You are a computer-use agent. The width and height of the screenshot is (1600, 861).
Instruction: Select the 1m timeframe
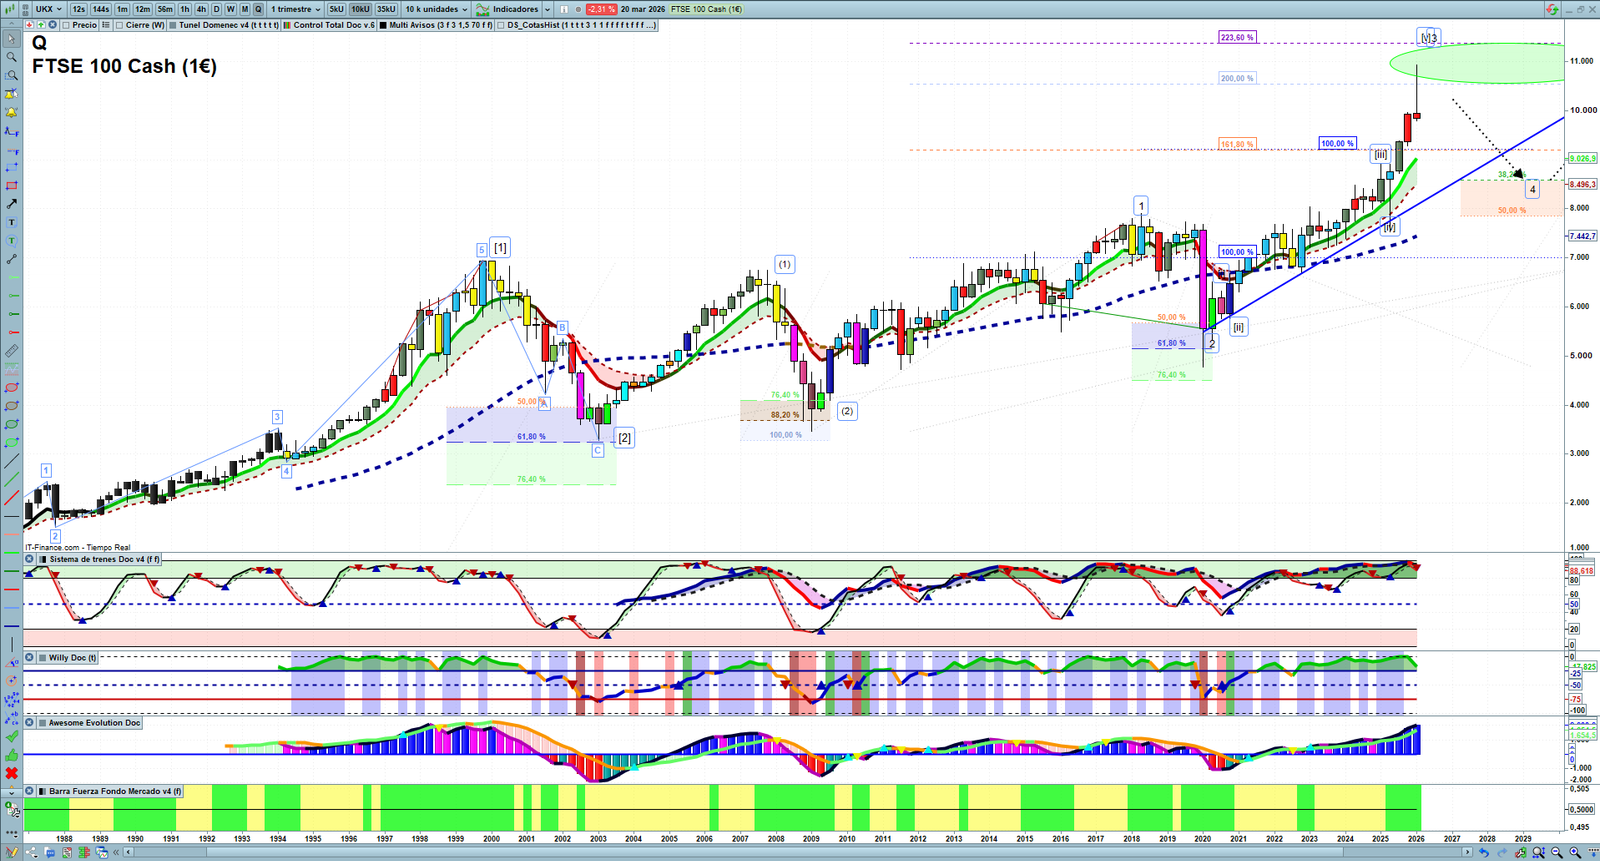click(x=122, y=9)
